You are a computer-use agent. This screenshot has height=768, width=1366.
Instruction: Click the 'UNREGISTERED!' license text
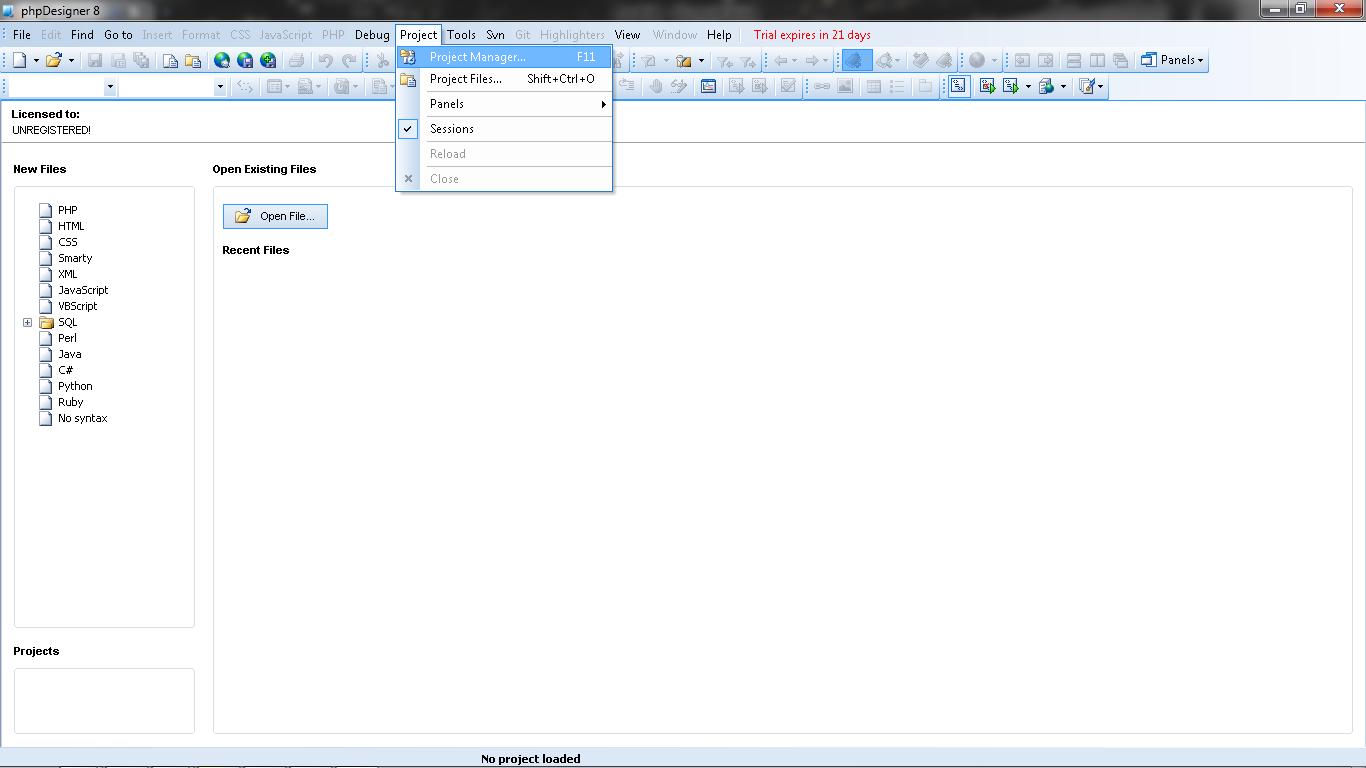point(51,130)
